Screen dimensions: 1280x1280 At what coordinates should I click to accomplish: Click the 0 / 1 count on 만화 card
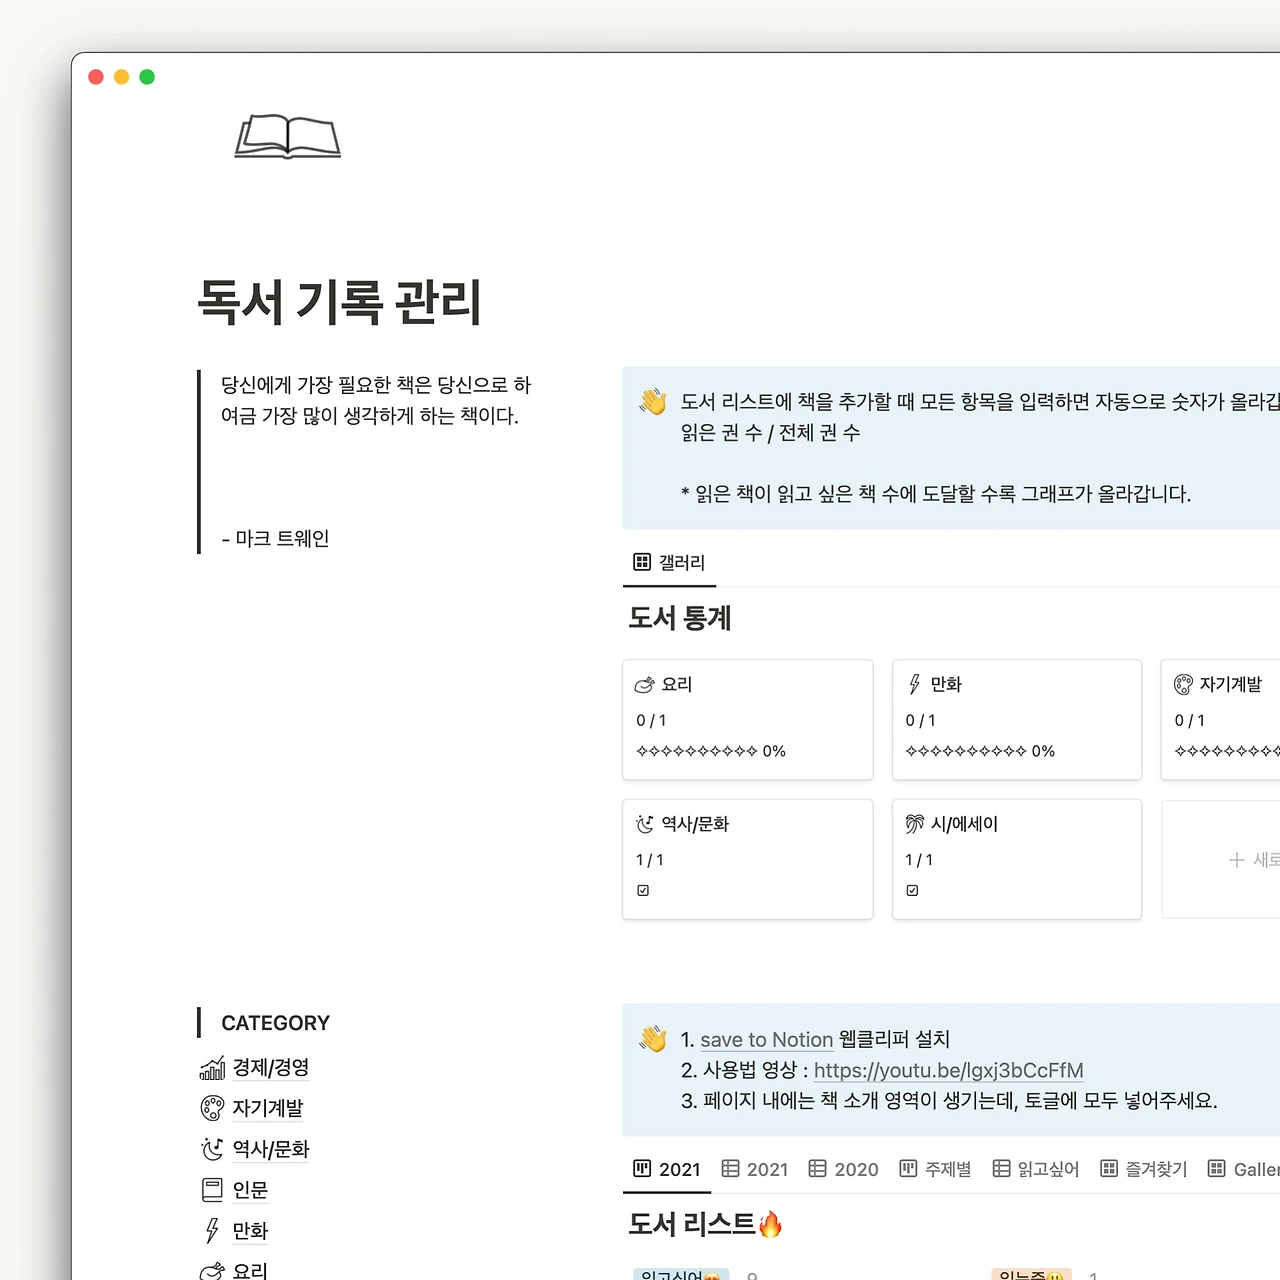click(920, 720)
